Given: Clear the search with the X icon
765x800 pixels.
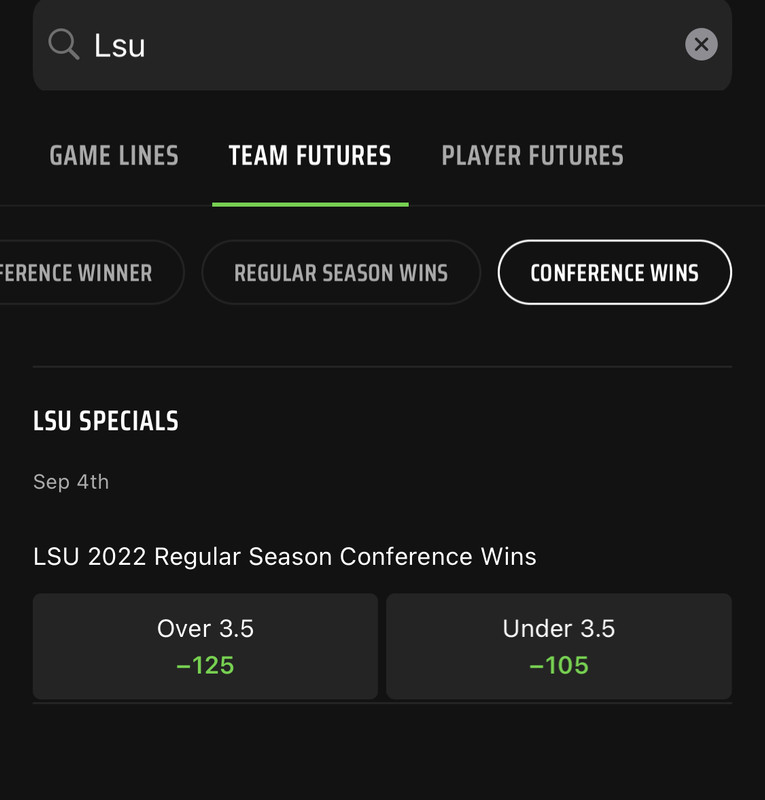Looking at the screenshot, I should [701, 44].
